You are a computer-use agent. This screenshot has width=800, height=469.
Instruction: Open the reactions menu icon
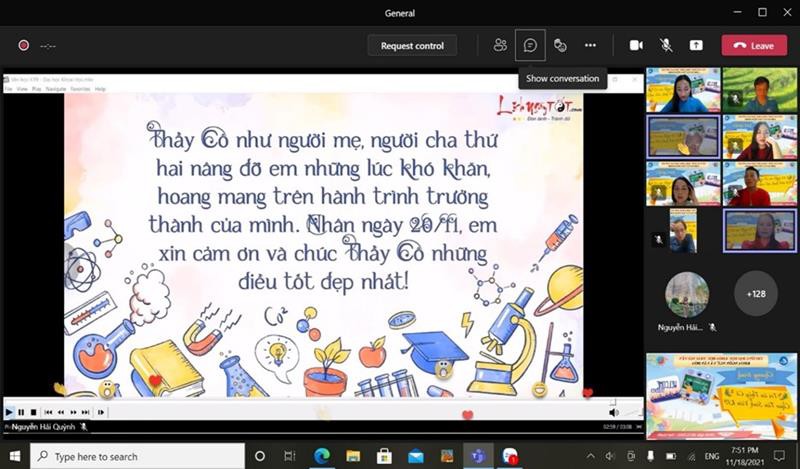point(560,45)
